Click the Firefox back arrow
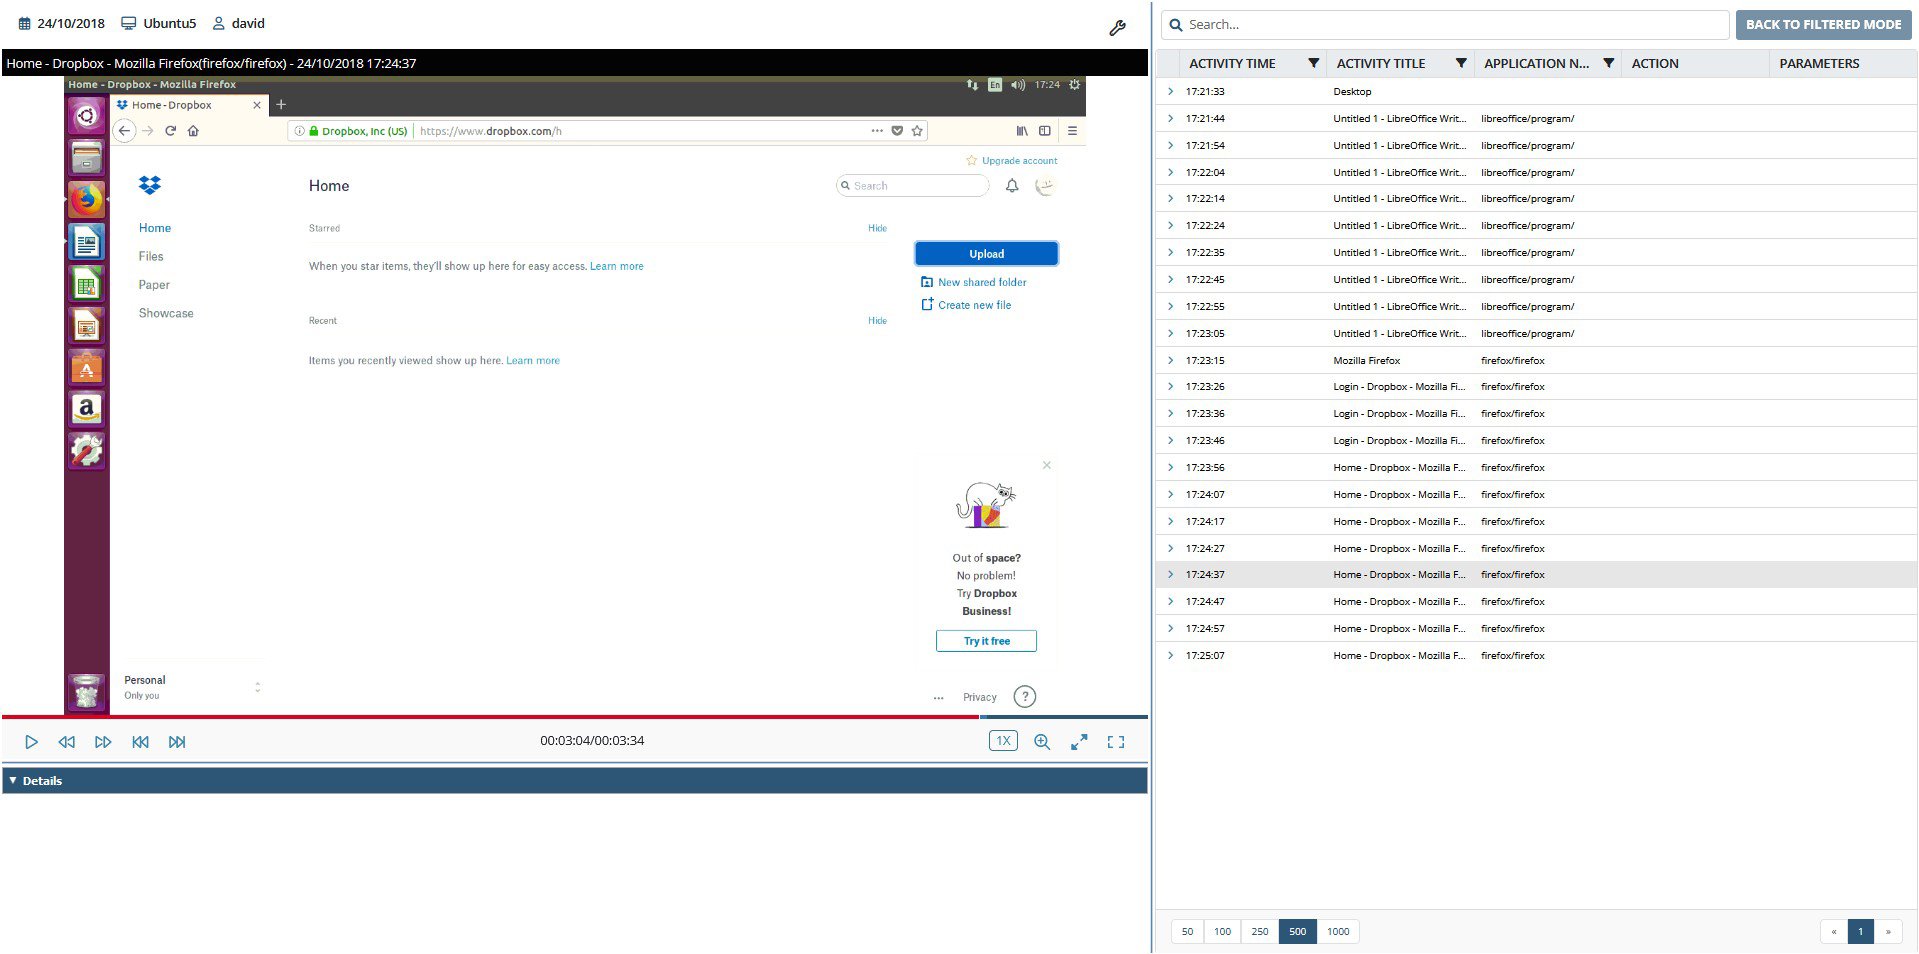 pyautogui.click(x=124, y=131)
